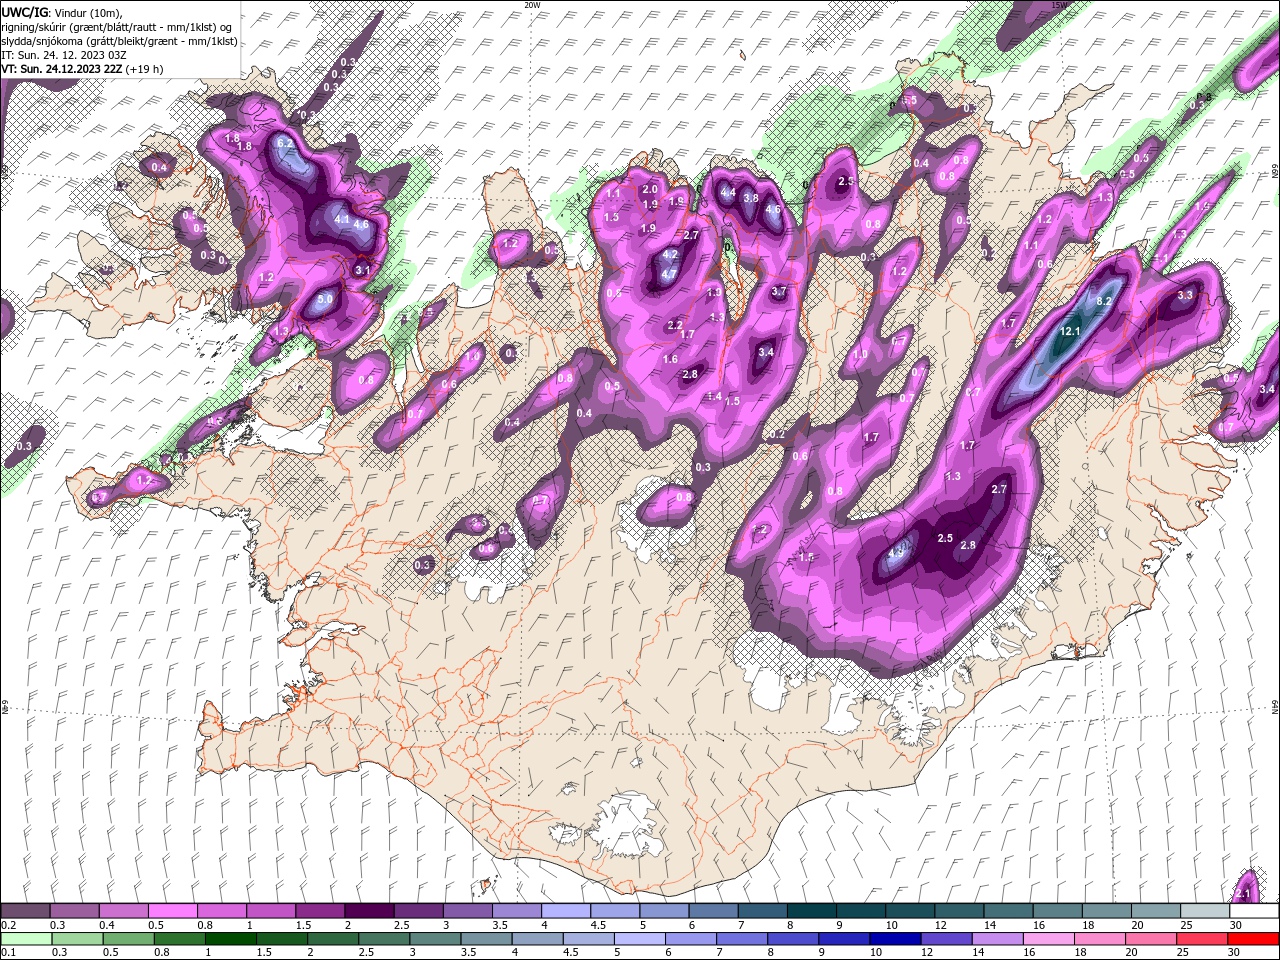Click the 0.1 label under the bottom legend row
Screen dimensions: 1280x960
[8, 953]
